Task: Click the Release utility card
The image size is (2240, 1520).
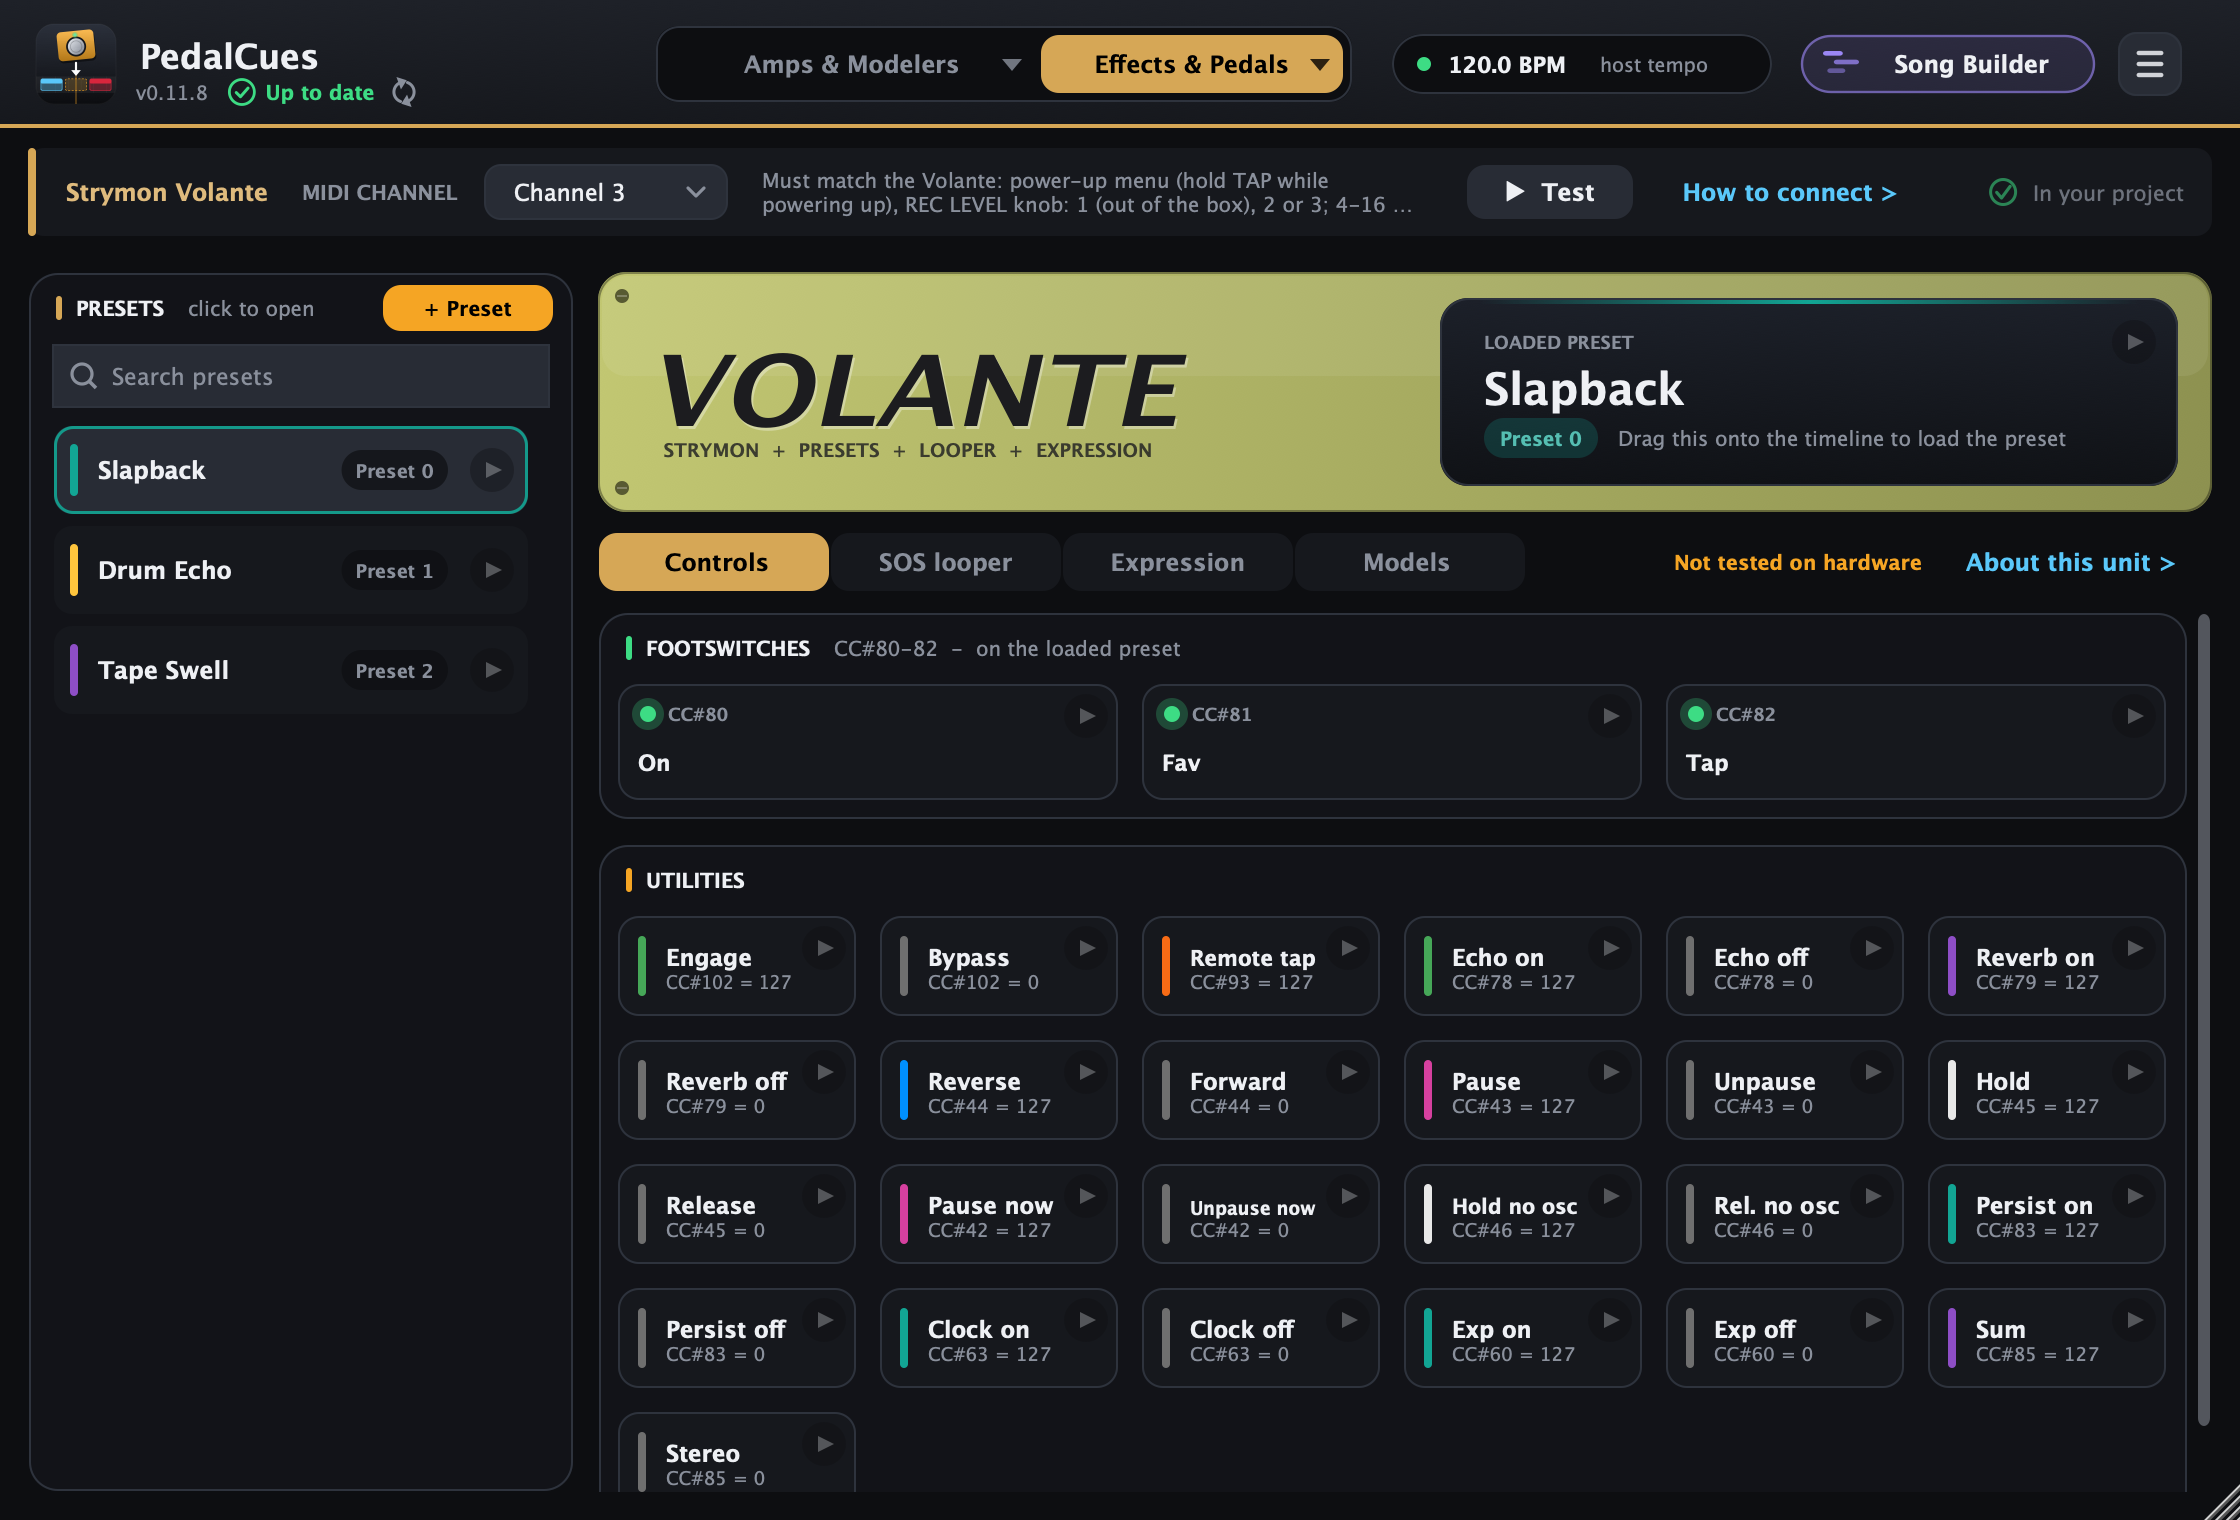Action: [736, 1214]
